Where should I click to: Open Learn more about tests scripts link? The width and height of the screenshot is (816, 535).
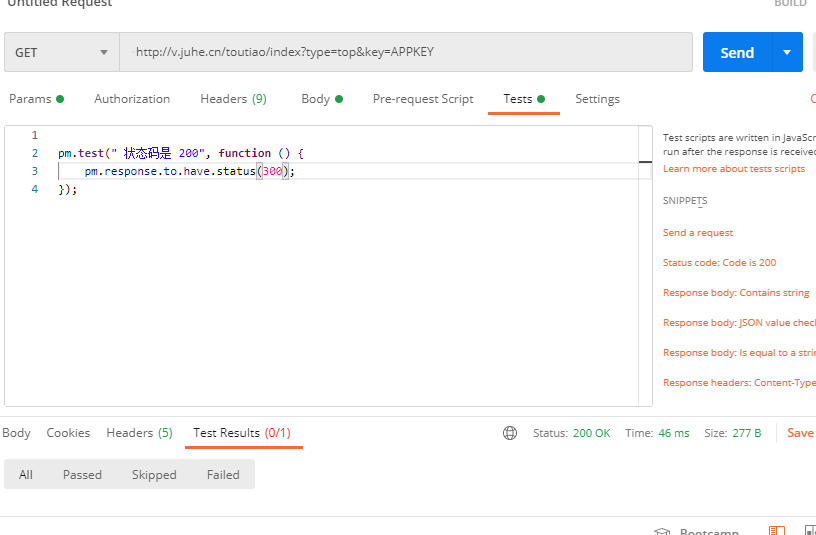[x=734, y=169]
